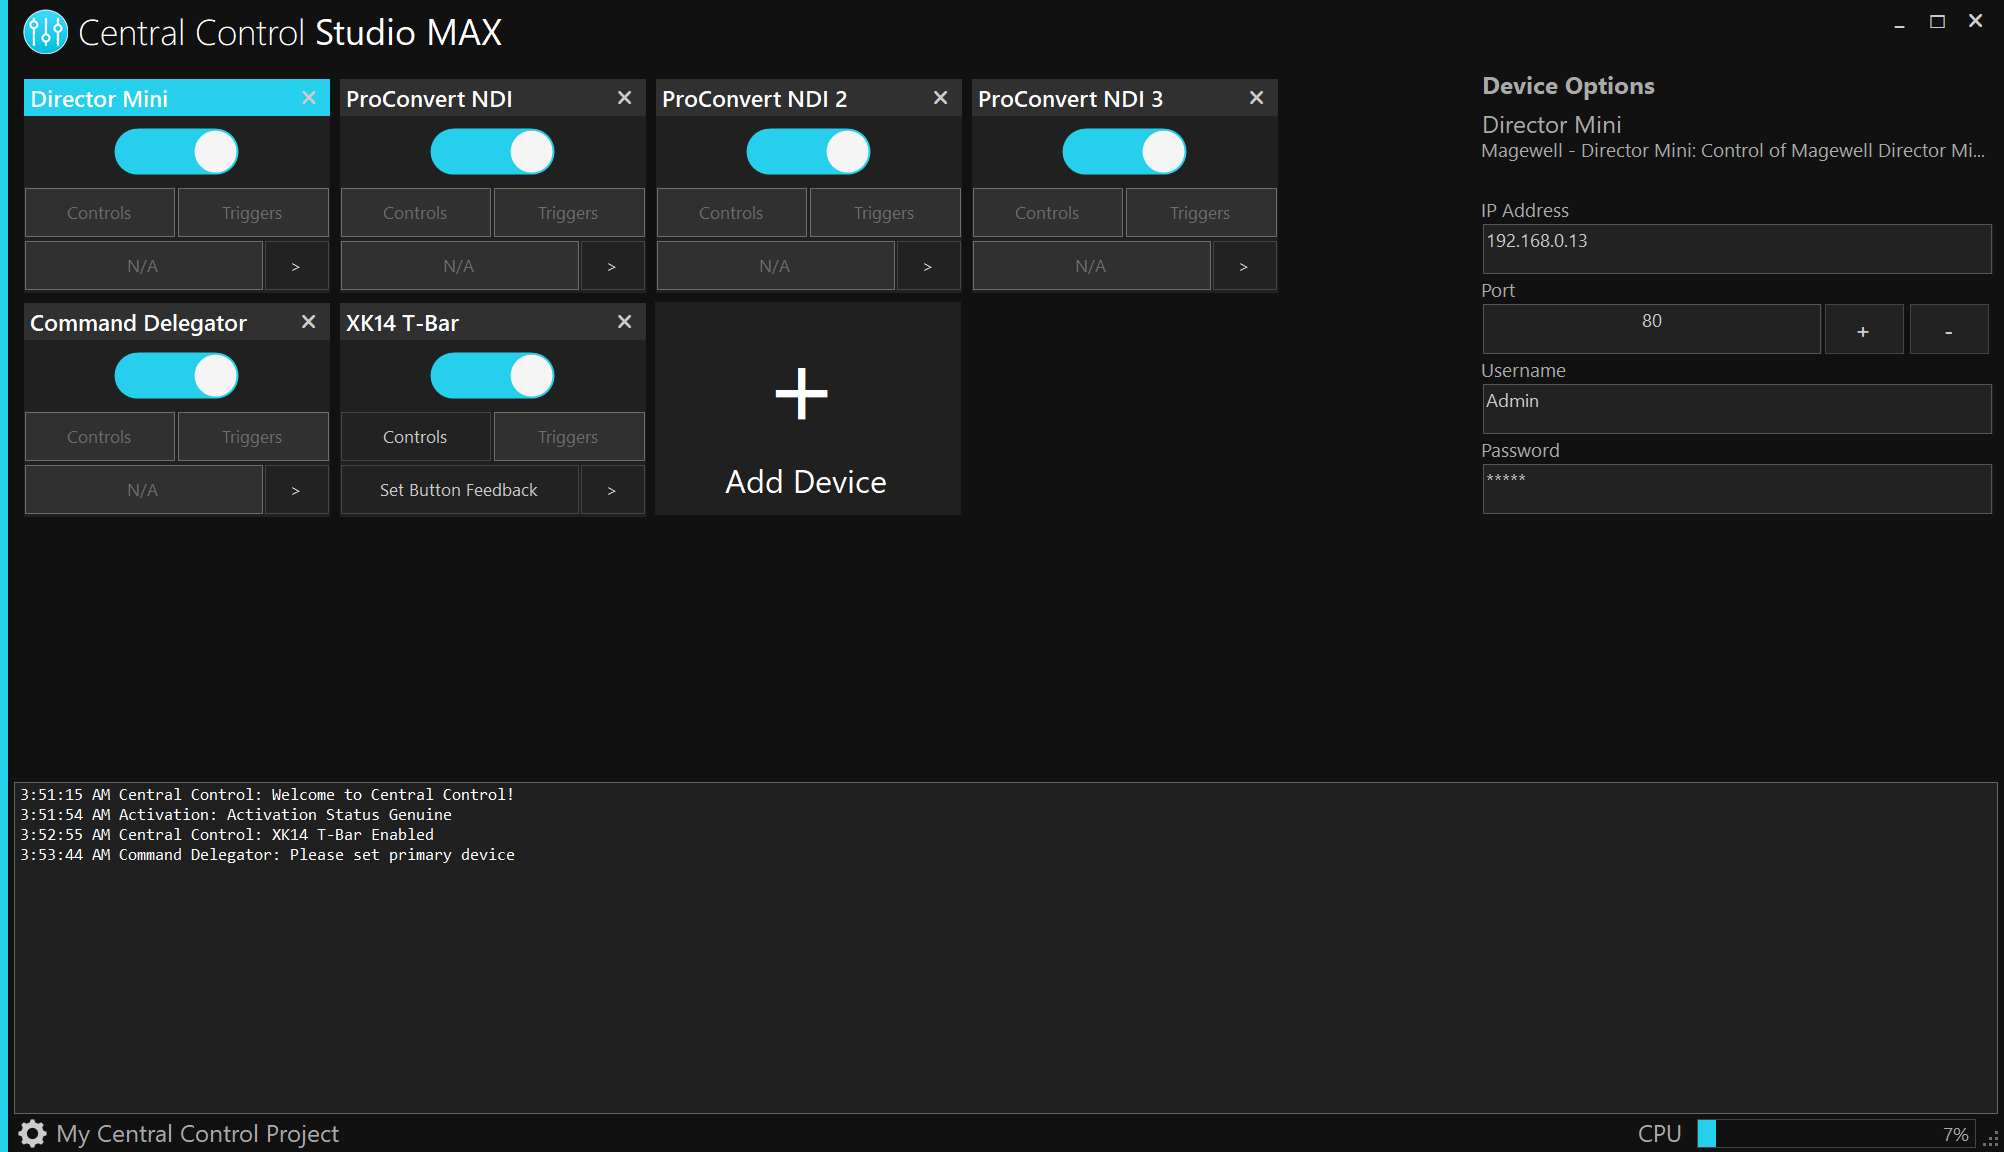Image resolution: width=2004 pixels, height=1152 pixels.
Task: Disable the ProConvert NDI toggle switch
Action: click(x=492, y=152)
